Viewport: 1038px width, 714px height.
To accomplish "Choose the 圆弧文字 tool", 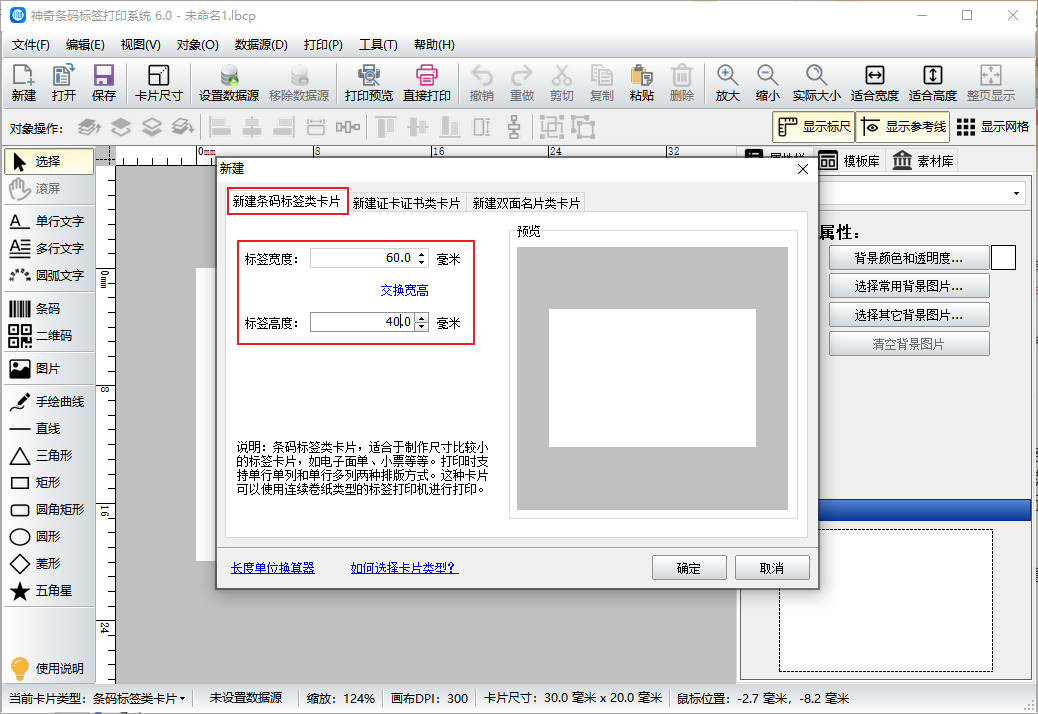I will pyautogui.click(x=49, y=275).
